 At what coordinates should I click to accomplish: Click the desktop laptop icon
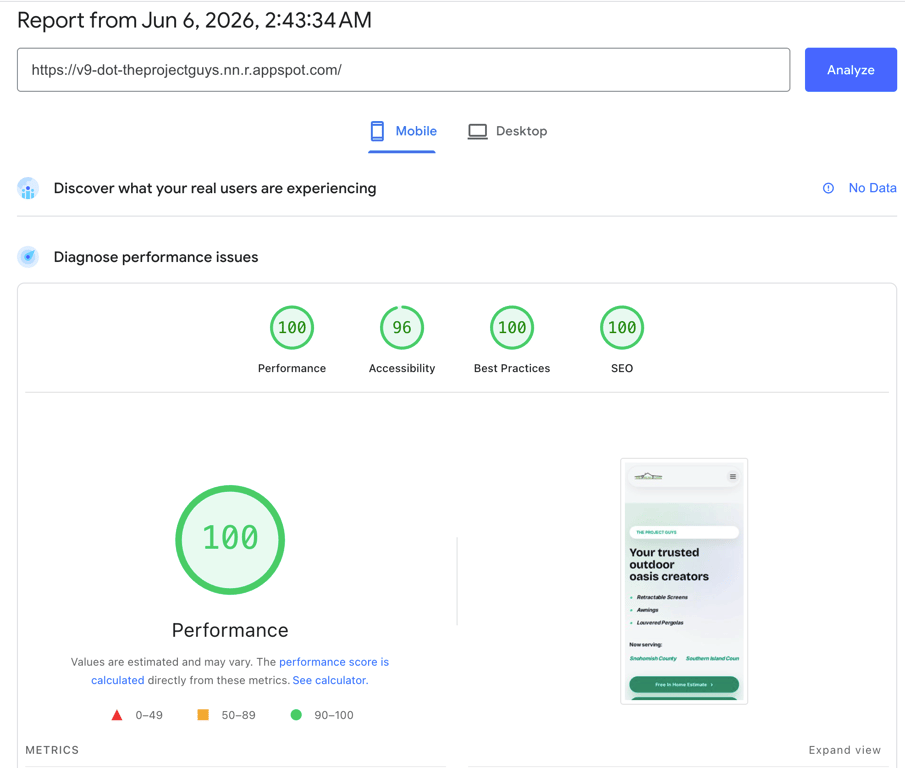click(x=477, y=132)
